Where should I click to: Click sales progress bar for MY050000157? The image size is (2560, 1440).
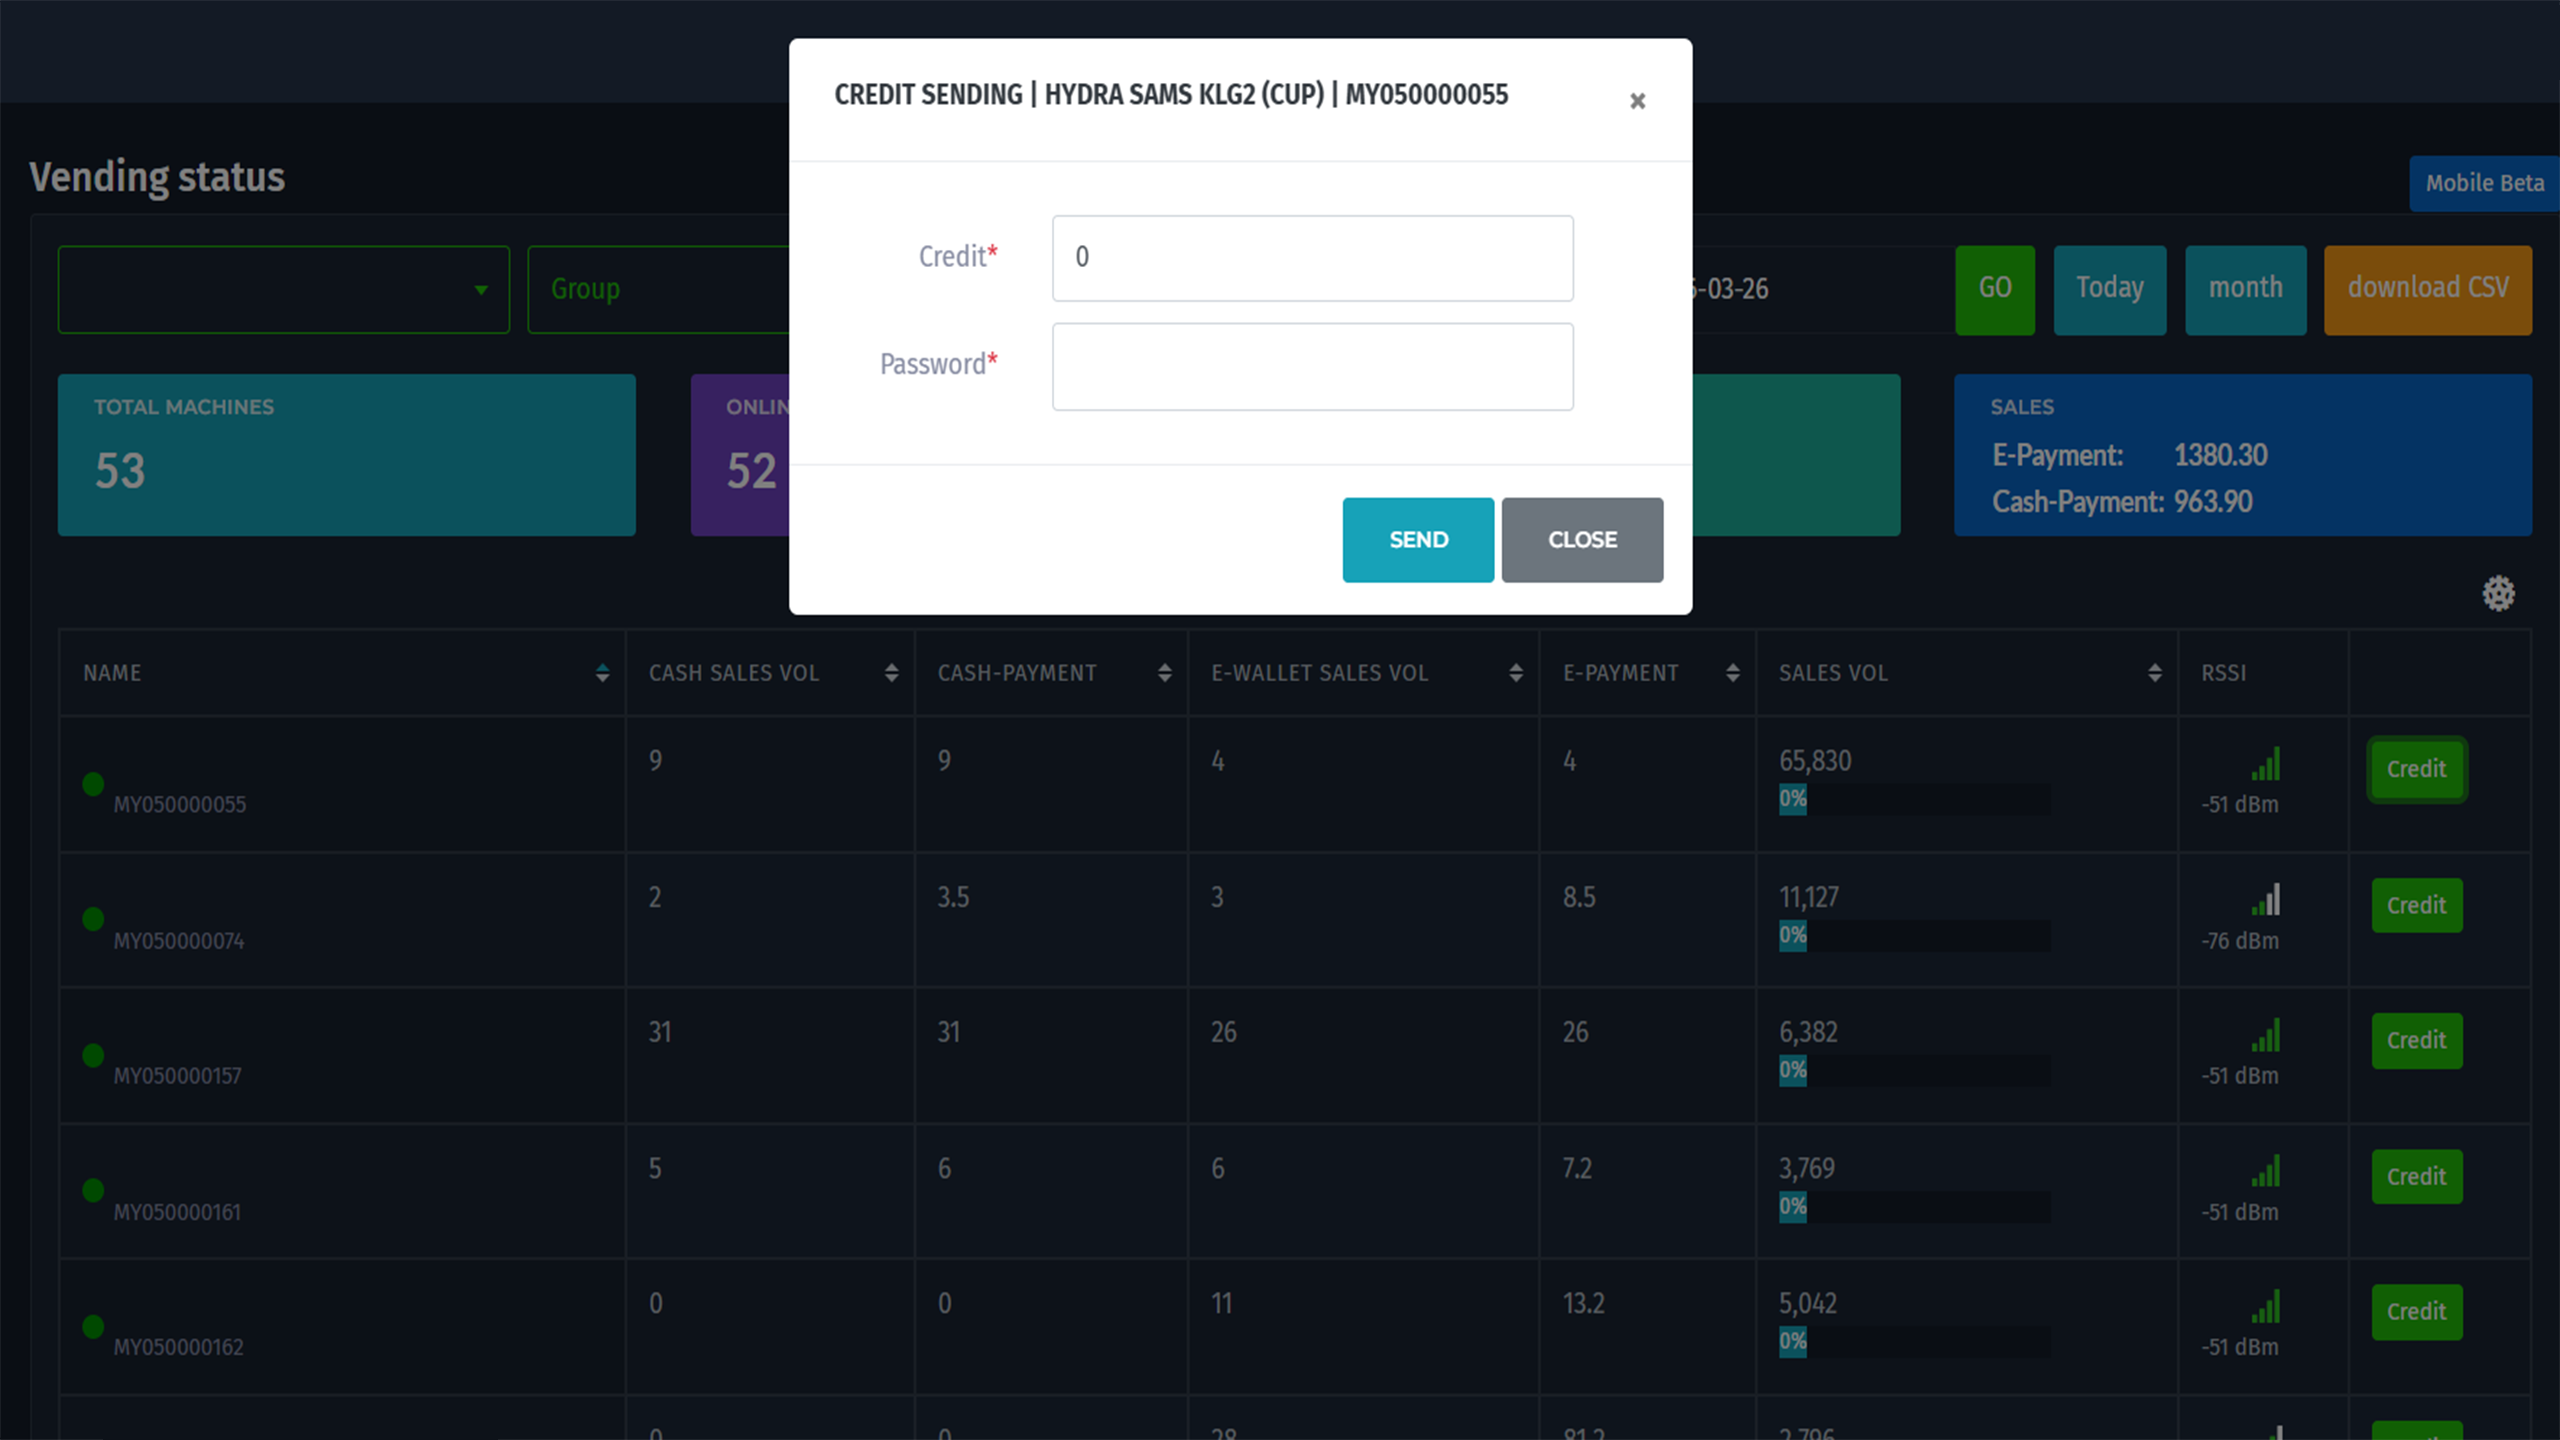(x=1914, y=1071)
